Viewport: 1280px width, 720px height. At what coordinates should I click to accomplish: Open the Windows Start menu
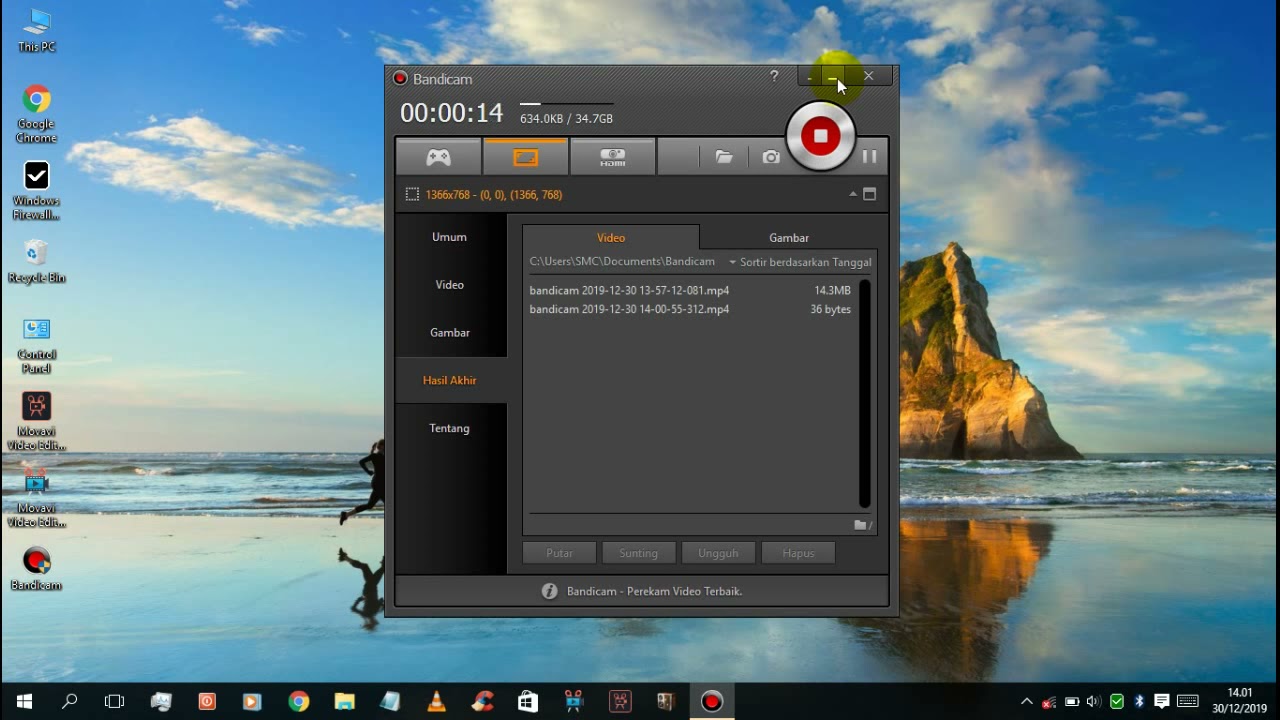coord(24,702)
